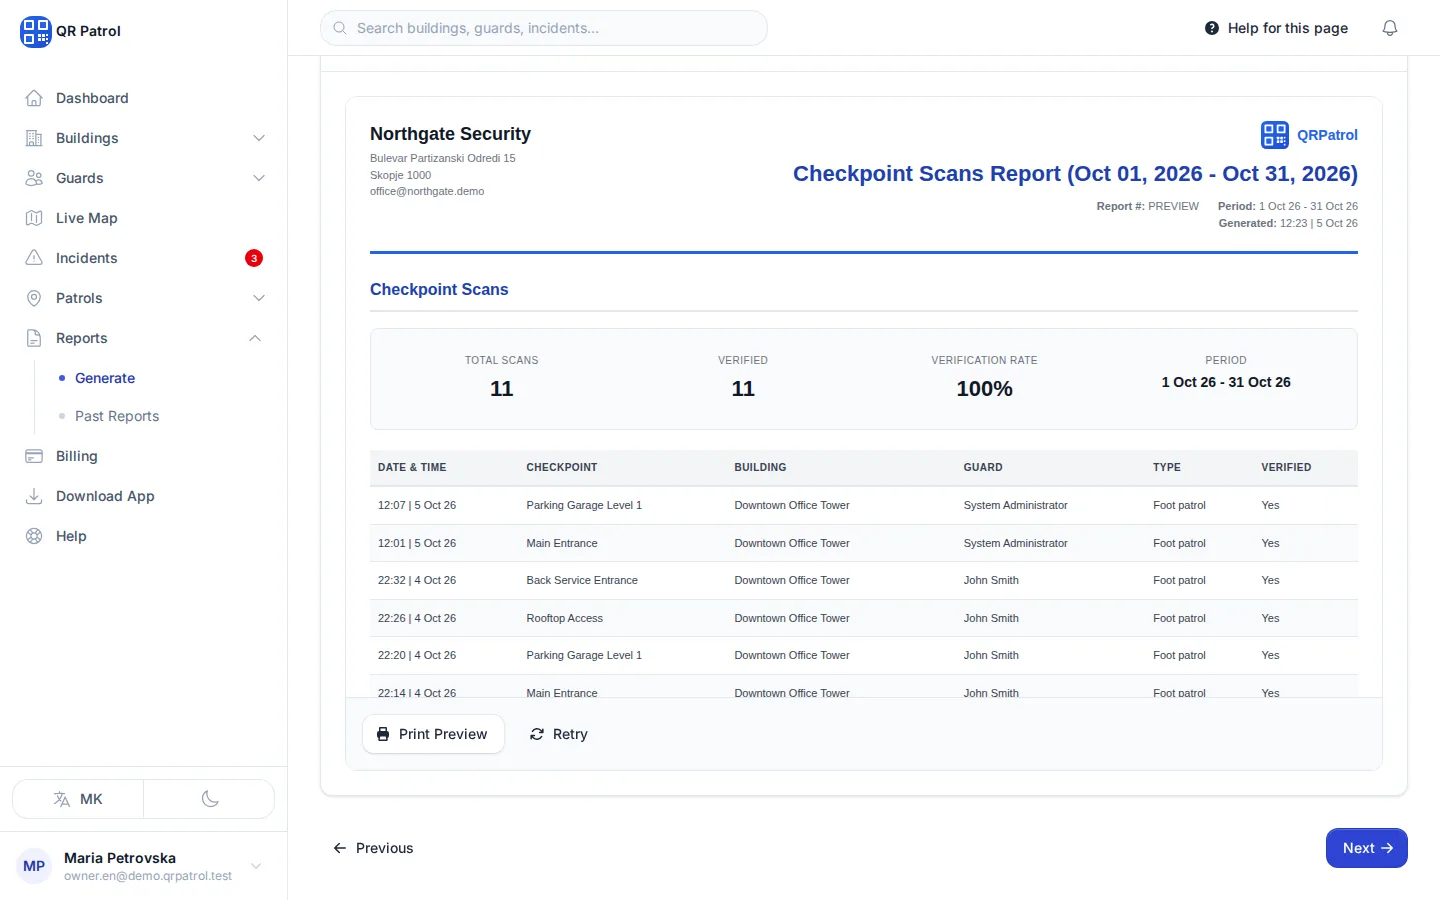The height and width of the screenshot is (900, 1440).
Task: Click the search buildings, guards, incidents field
Action: 544,28
